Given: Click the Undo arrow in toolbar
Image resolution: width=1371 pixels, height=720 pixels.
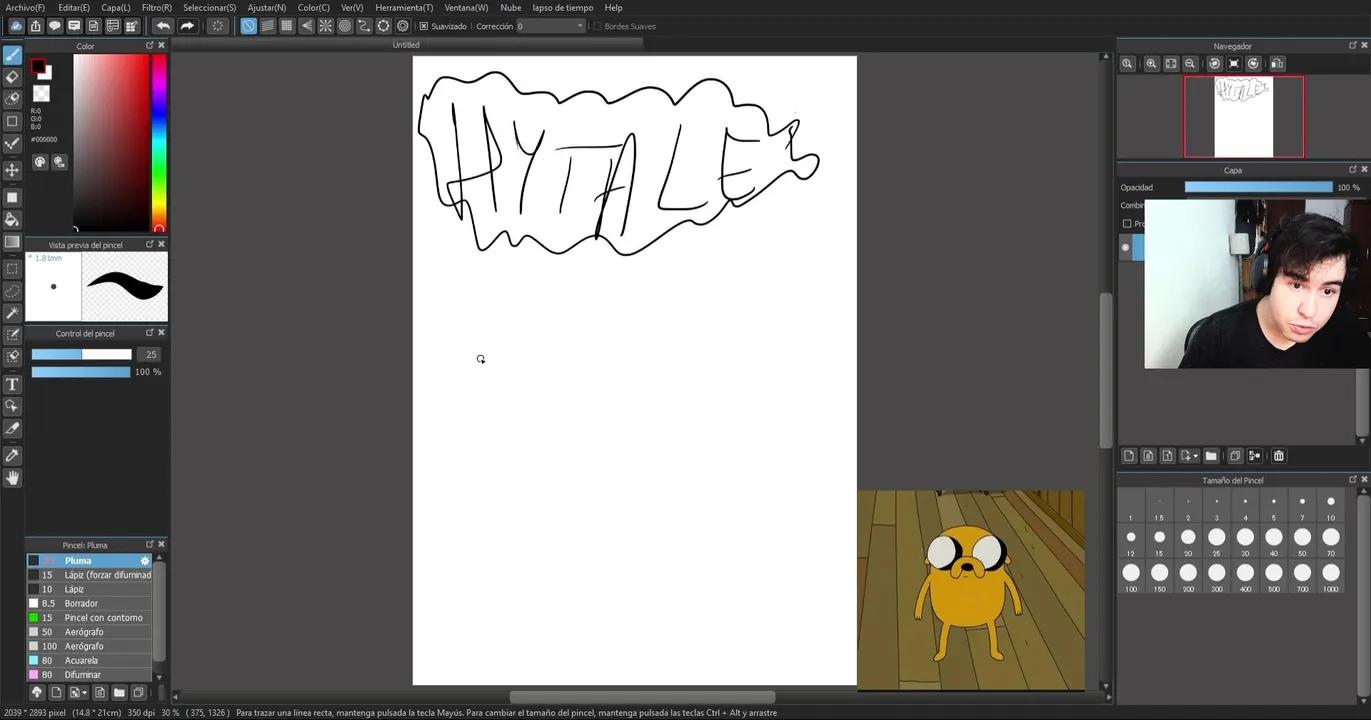Looking at the screenshot, I should [163, 26].
